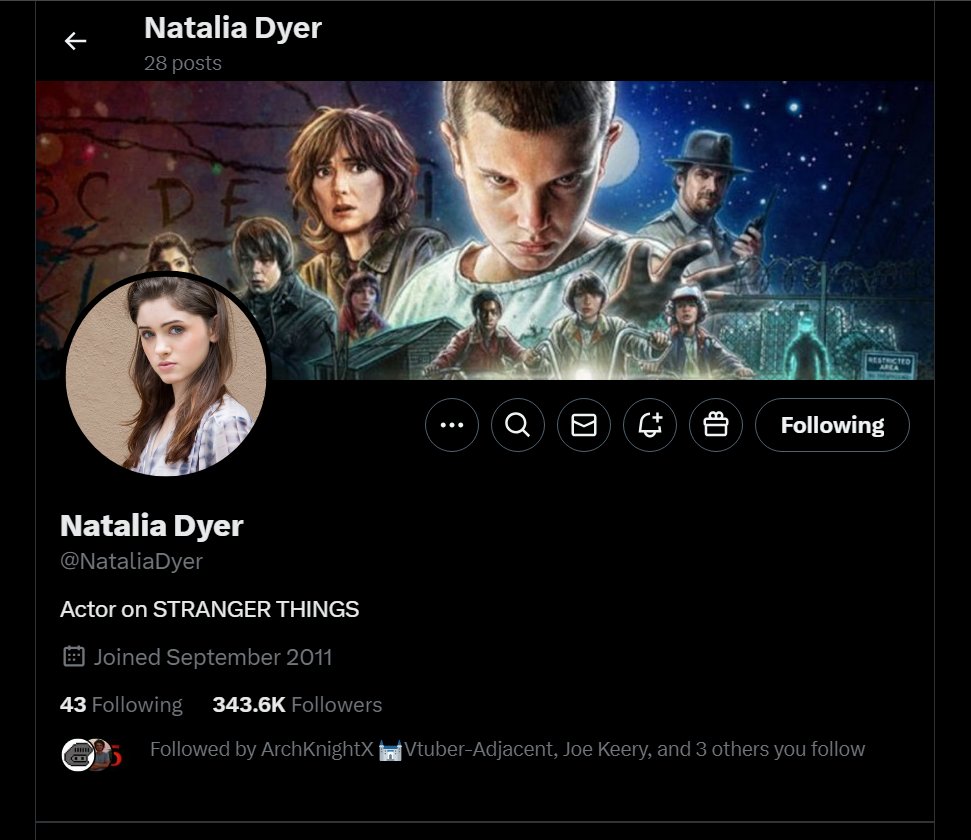This screenshot has height=840, width=971.
Task: View the Stranger Things header banner
Action: pyautogui.click(x=485, y=230)
